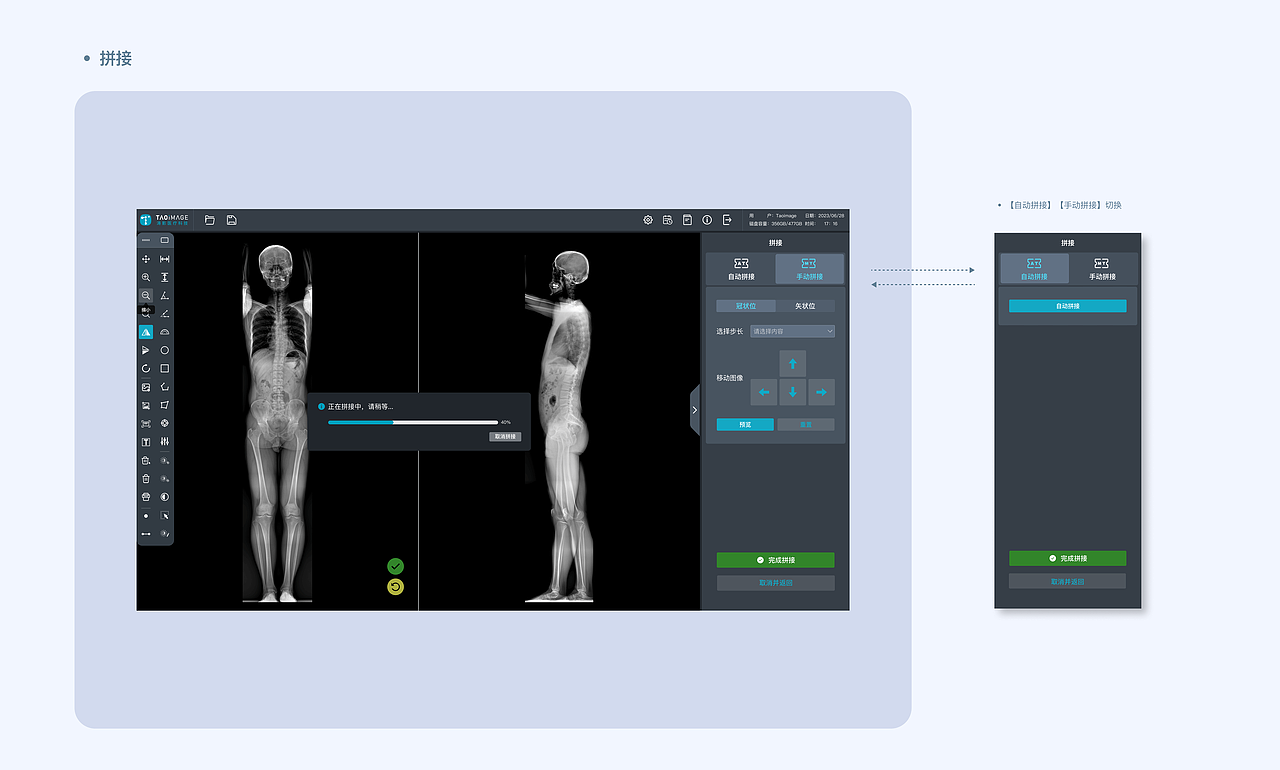Select the polygon drawing tool
The image size is (1280, 770).
165,386
